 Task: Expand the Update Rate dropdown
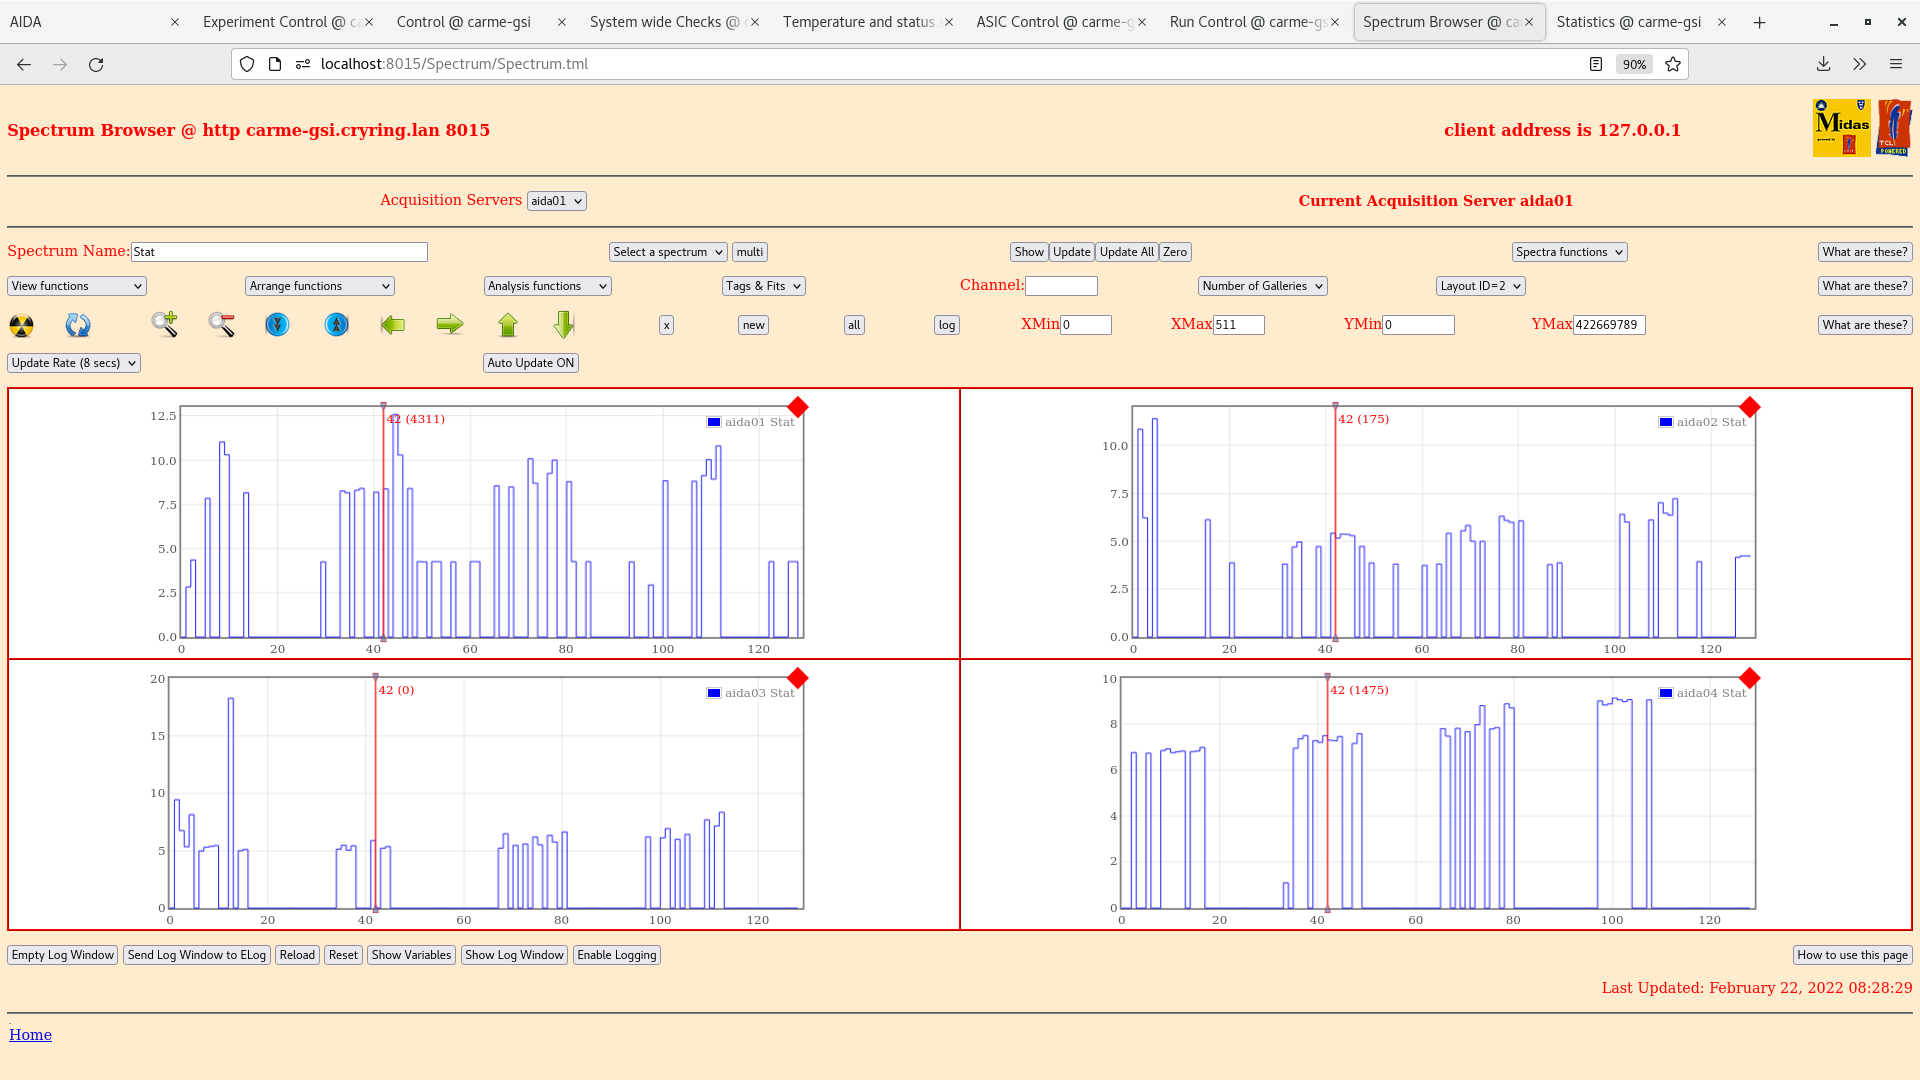[x=74, y=363]
